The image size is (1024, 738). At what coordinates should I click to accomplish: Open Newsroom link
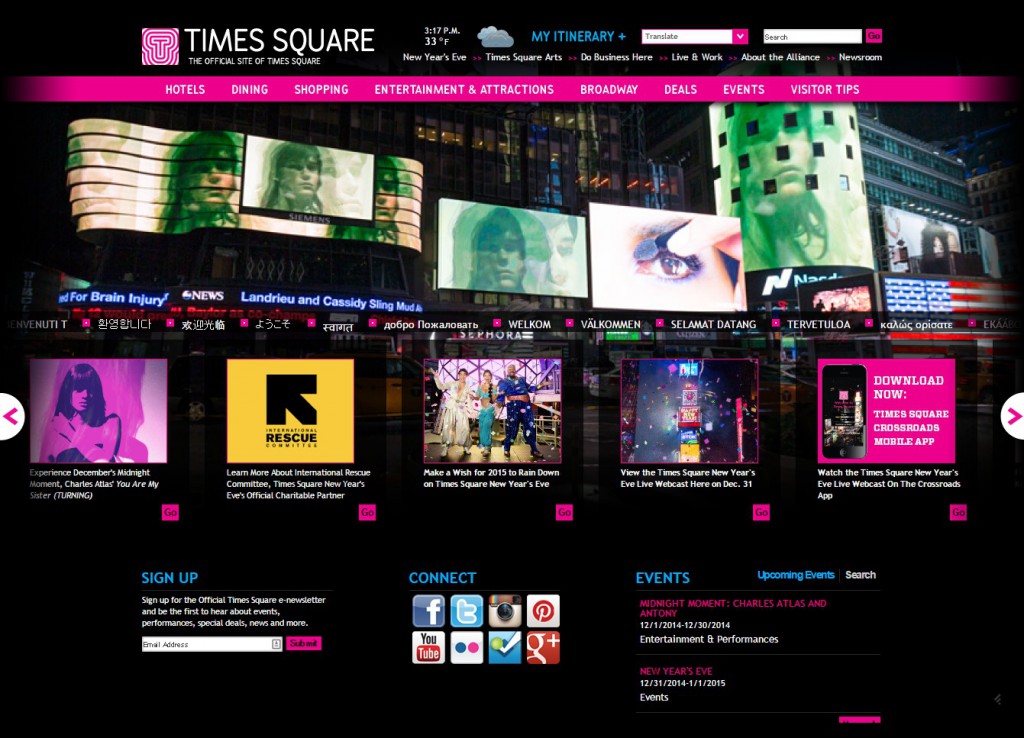[x=860, y=57]
